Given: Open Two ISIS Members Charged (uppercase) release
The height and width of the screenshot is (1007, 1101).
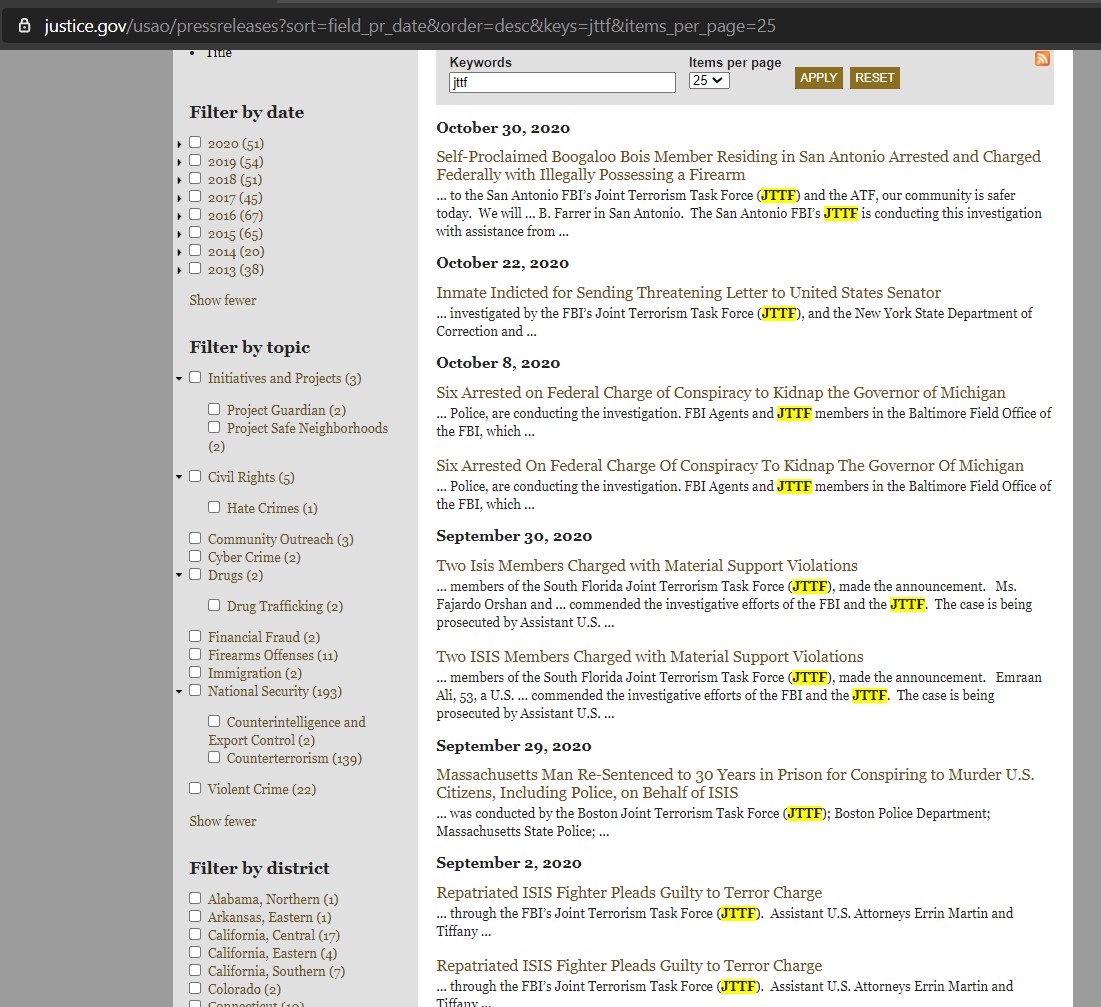Looking at the screenshot, I should click(650, 657).
